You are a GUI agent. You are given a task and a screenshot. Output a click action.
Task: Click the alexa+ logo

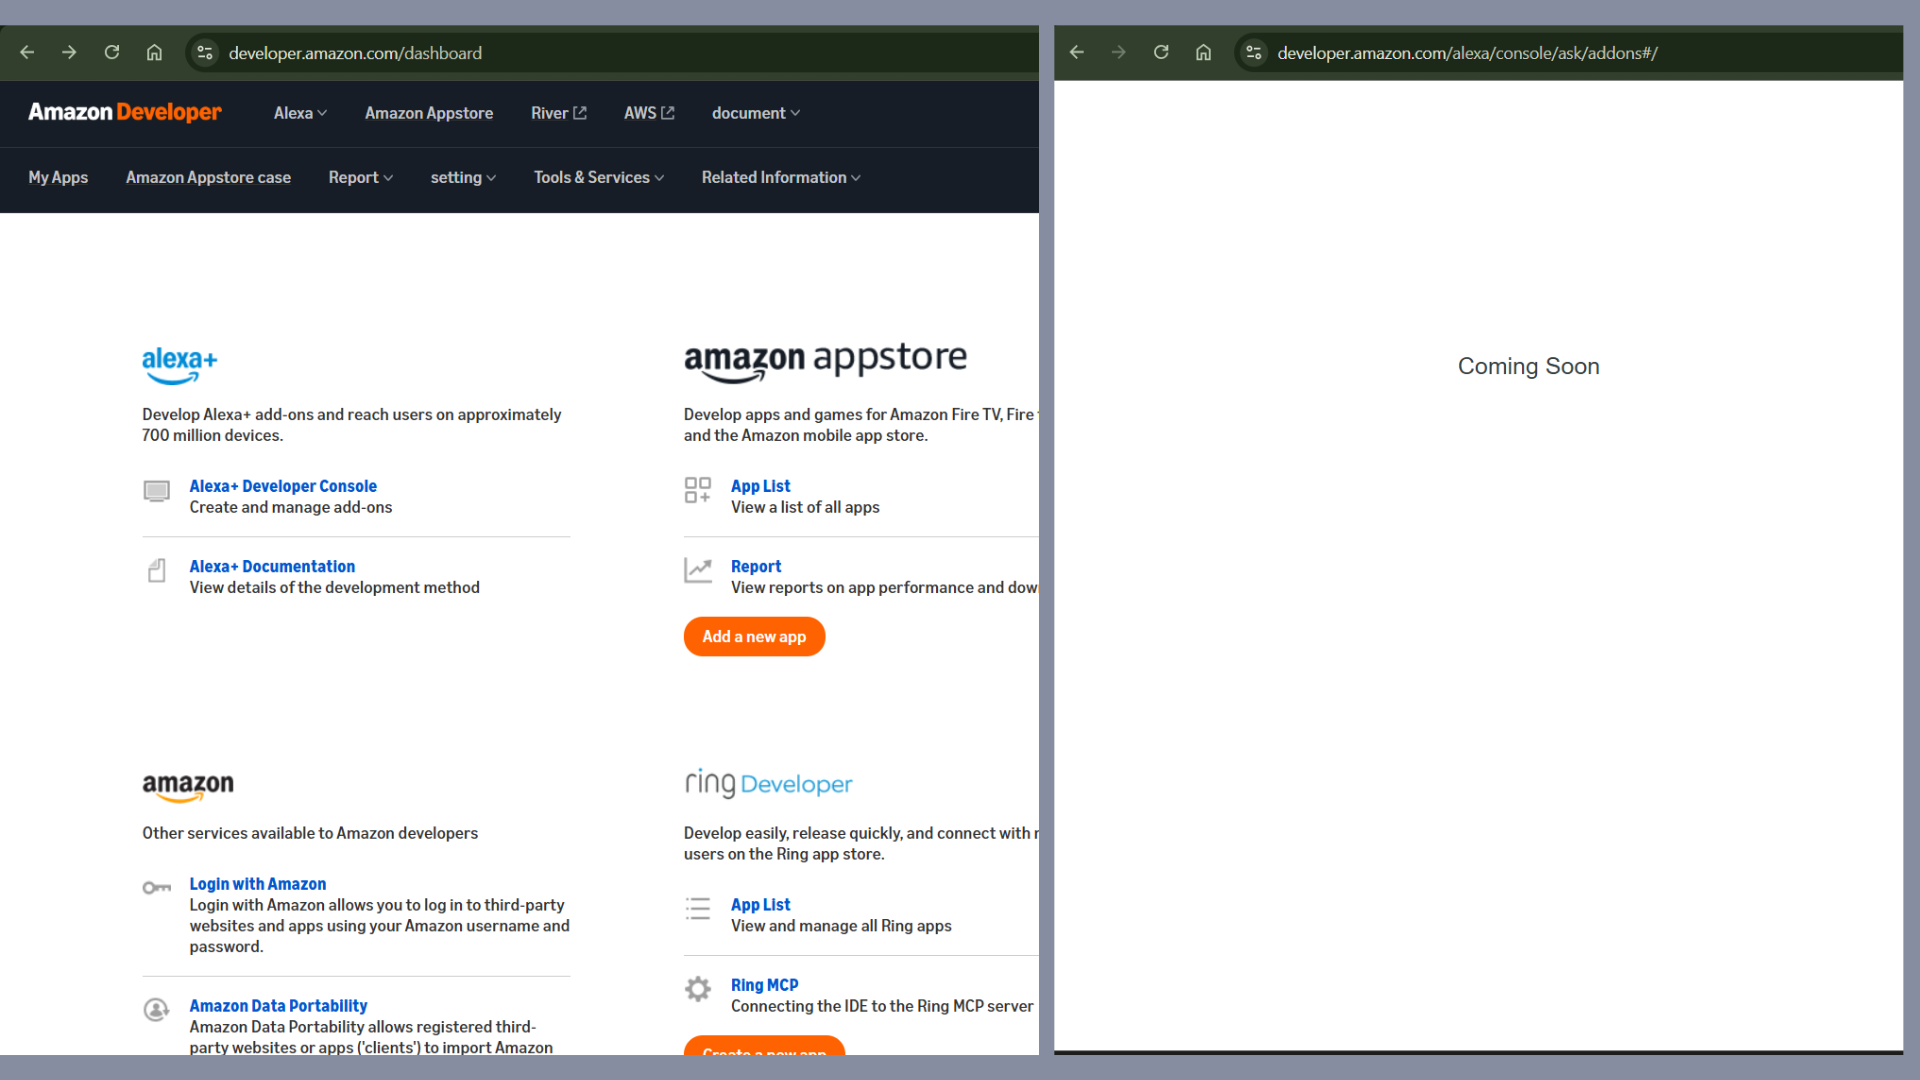(x=179, y=366)
